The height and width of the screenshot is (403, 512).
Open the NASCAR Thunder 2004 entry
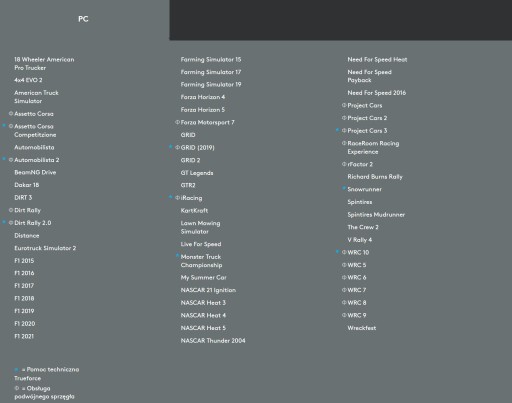[x=213, y=341]
